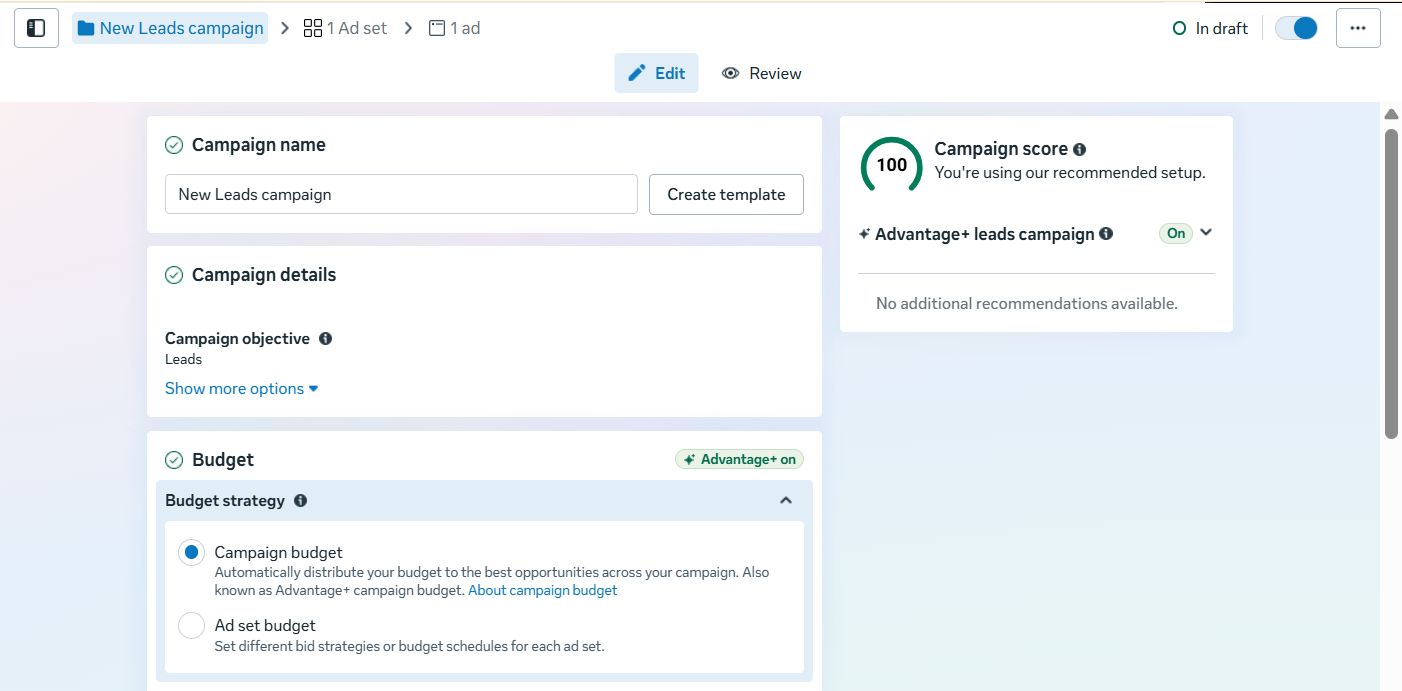Image resolution: width=1402 pixels, height=691 pixels.
Task: Toggle the In draft publish switch
Action: (x=1296, y=27)
